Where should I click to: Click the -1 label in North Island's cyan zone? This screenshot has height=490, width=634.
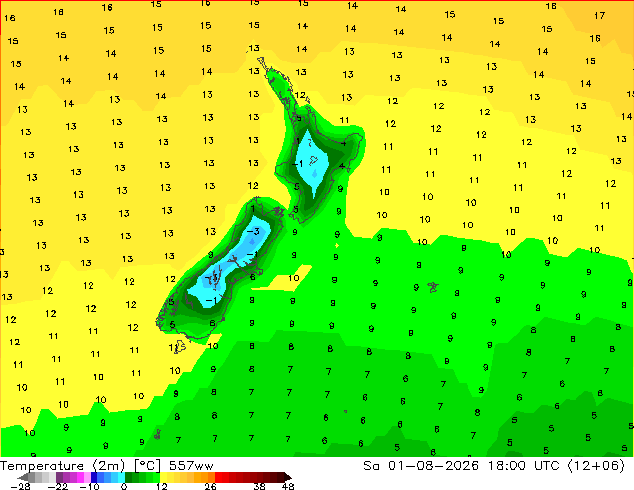[x=297, y=164]
